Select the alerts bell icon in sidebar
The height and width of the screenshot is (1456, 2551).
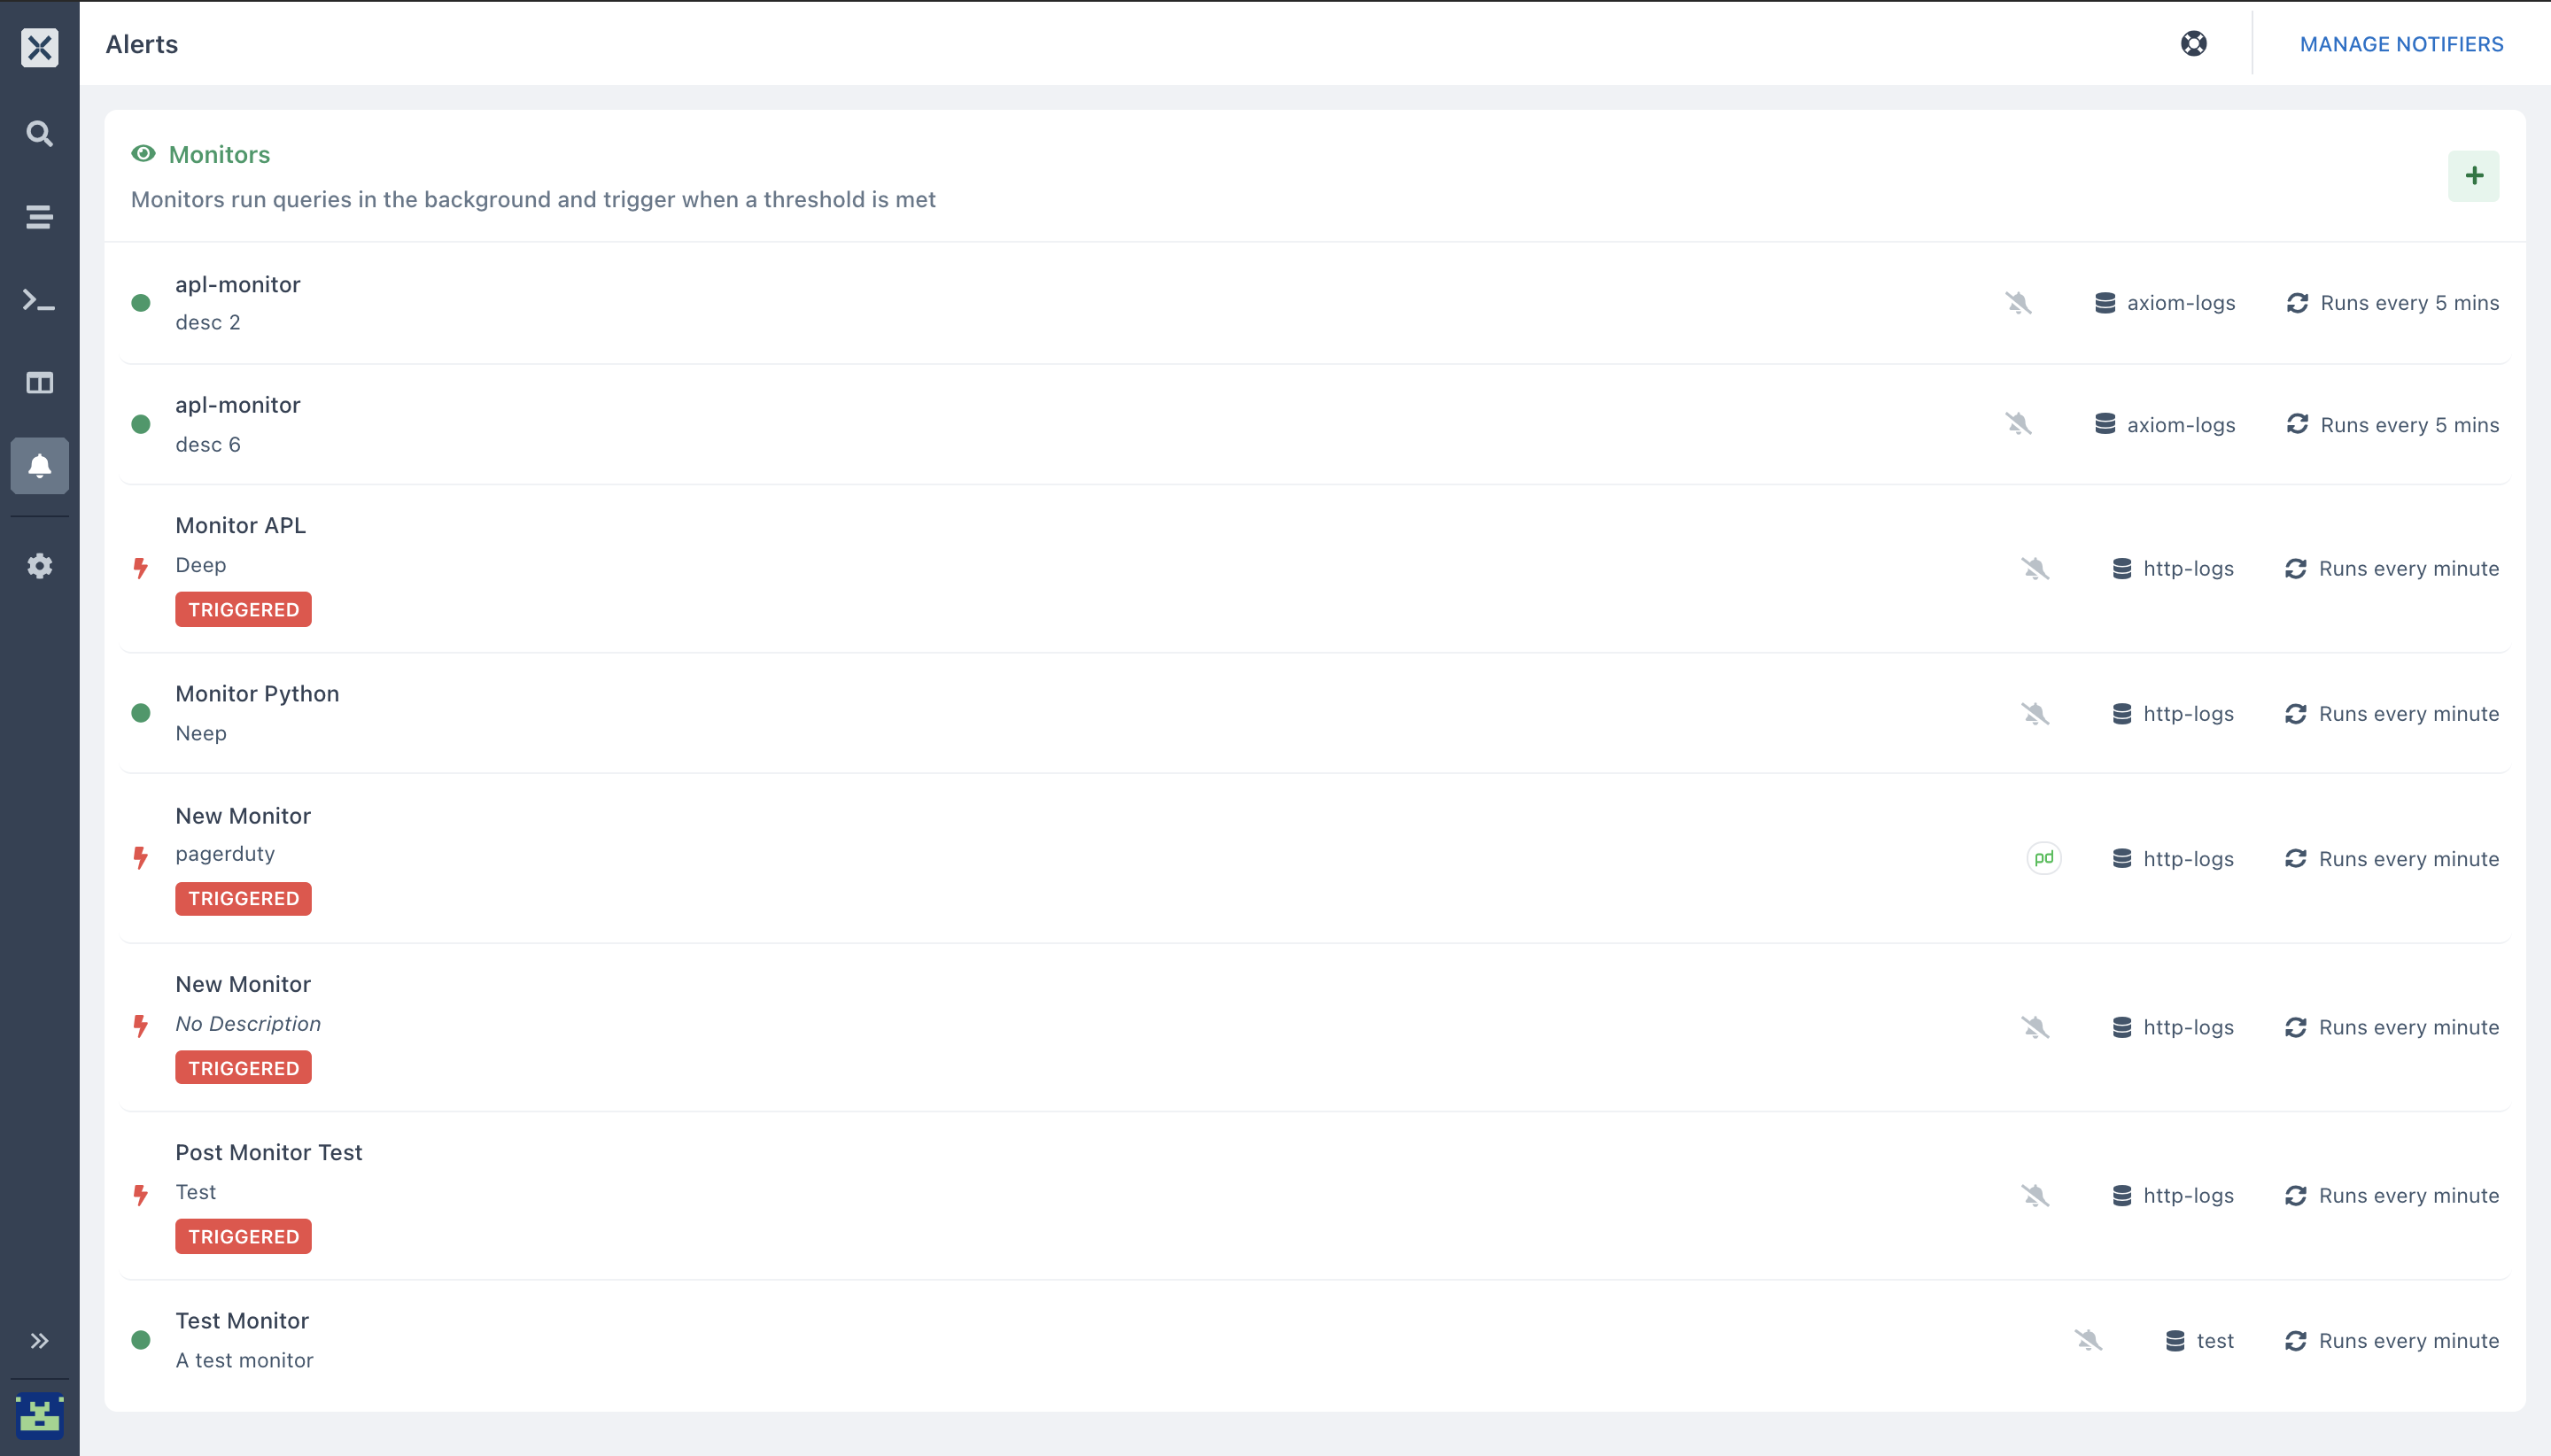point(39,465)
